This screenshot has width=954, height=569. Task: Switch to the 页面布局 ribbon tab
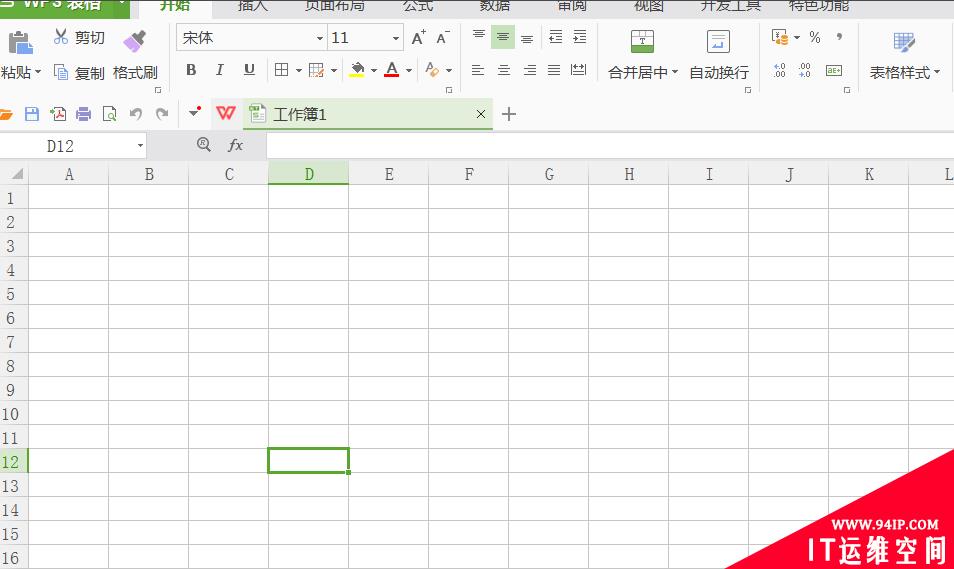click(335, 6)
